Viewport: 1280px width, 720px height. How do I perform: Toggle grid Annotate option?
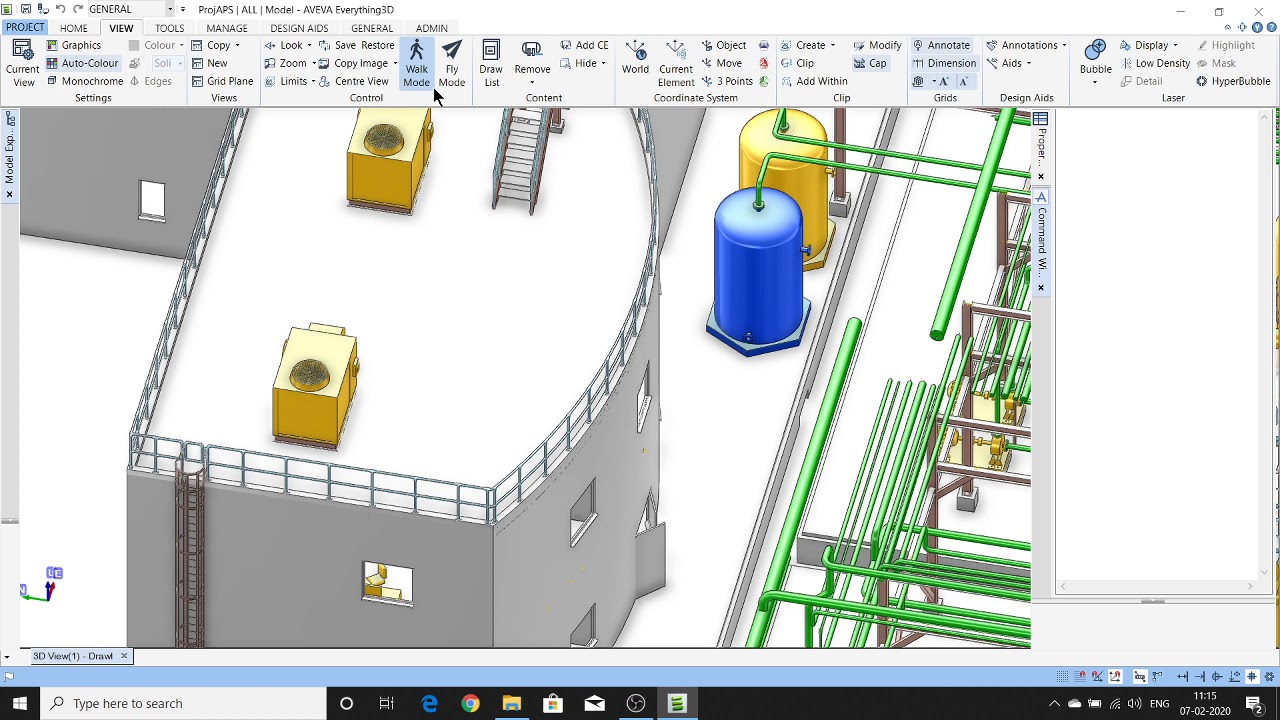[x=941, y=45]
